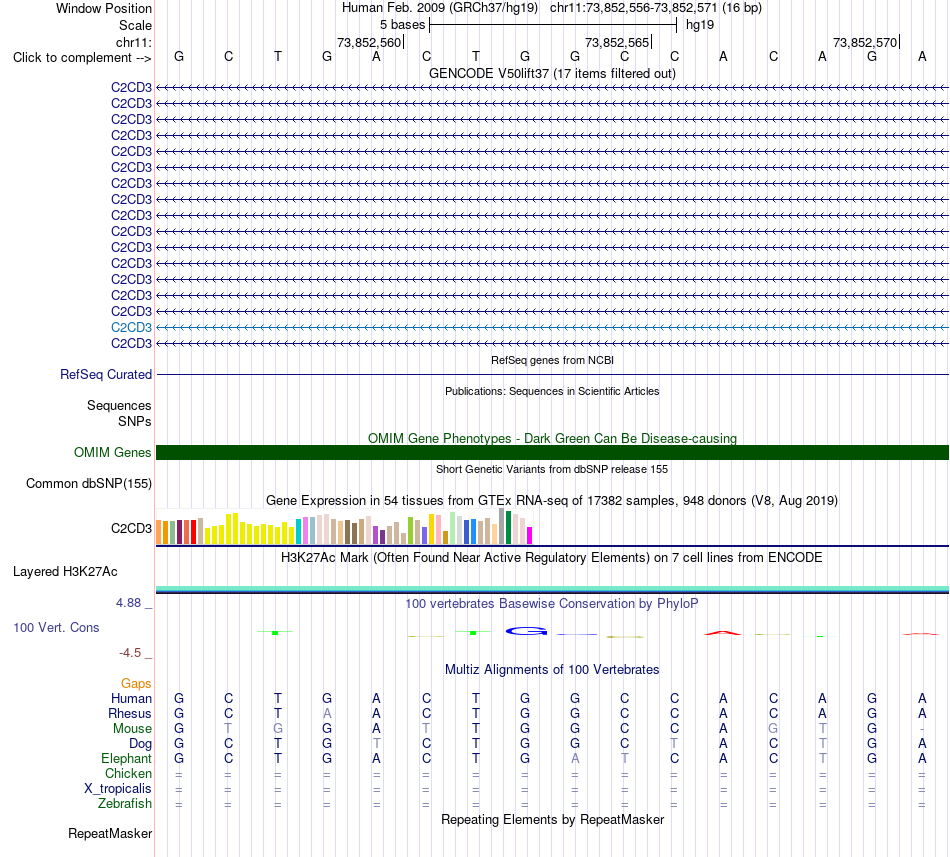
Task: Select the X_tropicalis alignment row label
Action: click(x=118, y=789)
